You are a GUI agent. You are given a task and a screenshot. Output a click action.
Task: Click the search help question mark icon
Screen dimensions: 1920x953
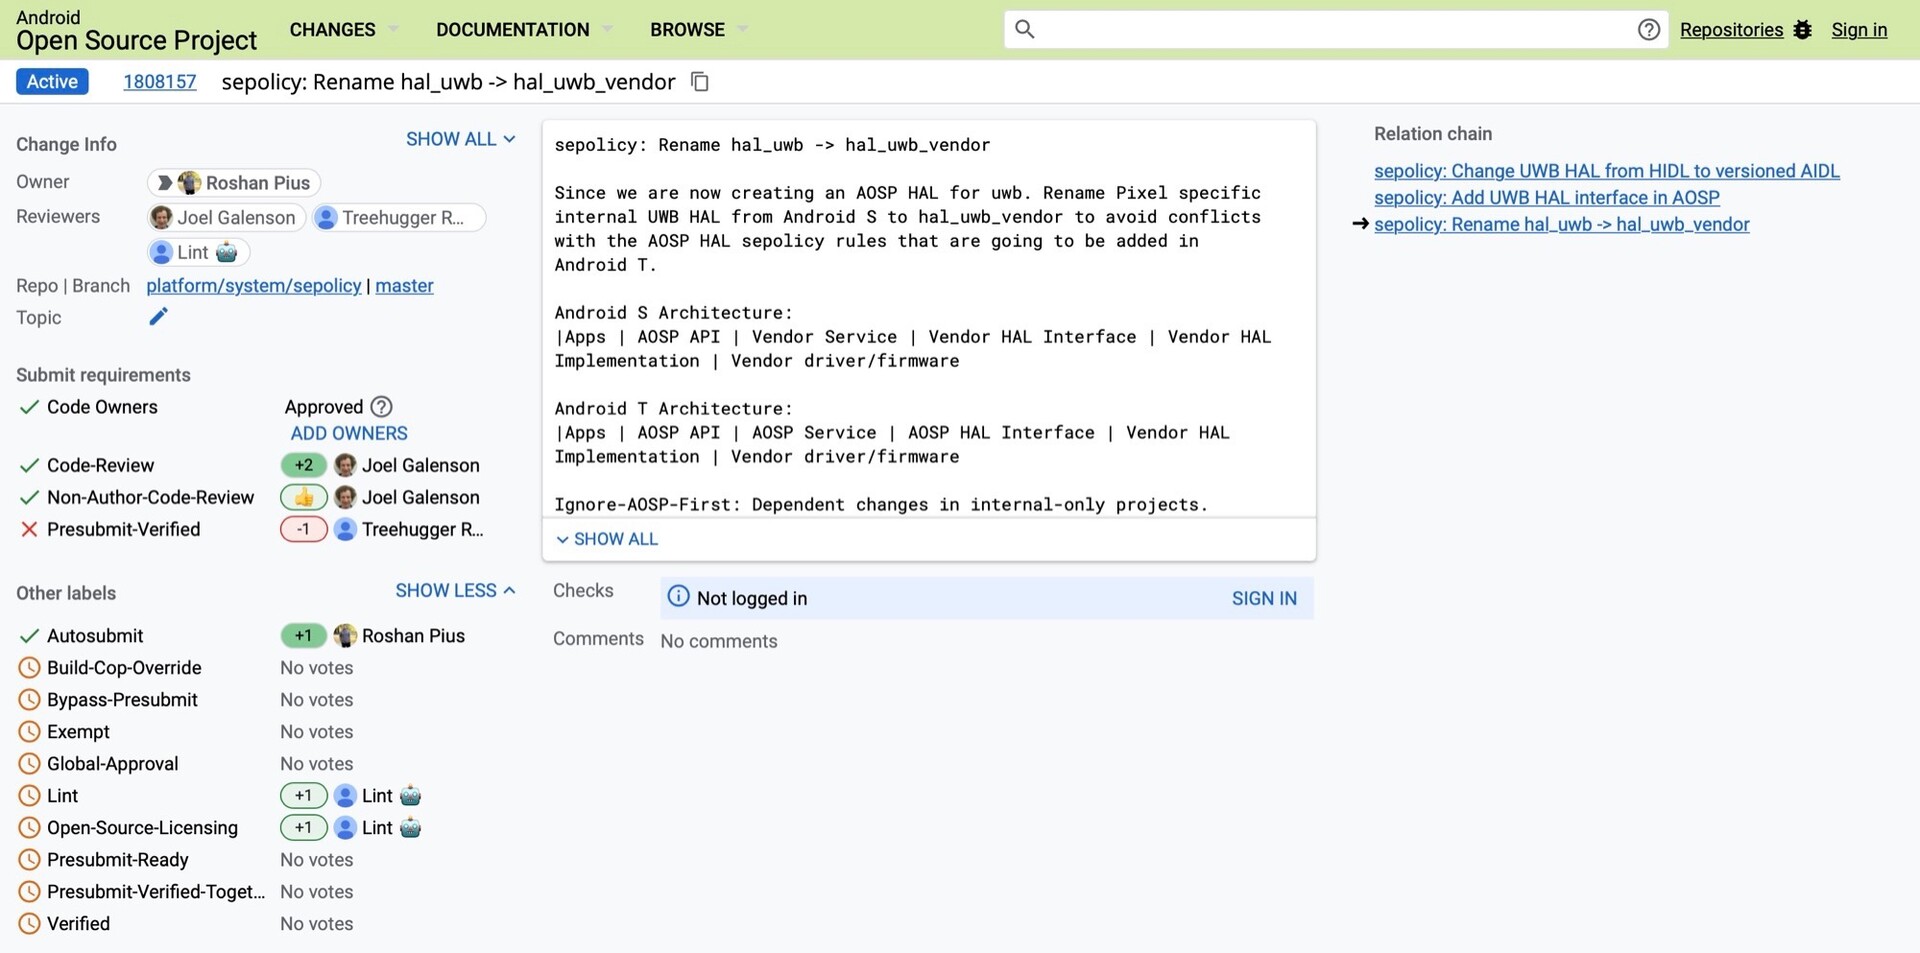point(1648,30)
